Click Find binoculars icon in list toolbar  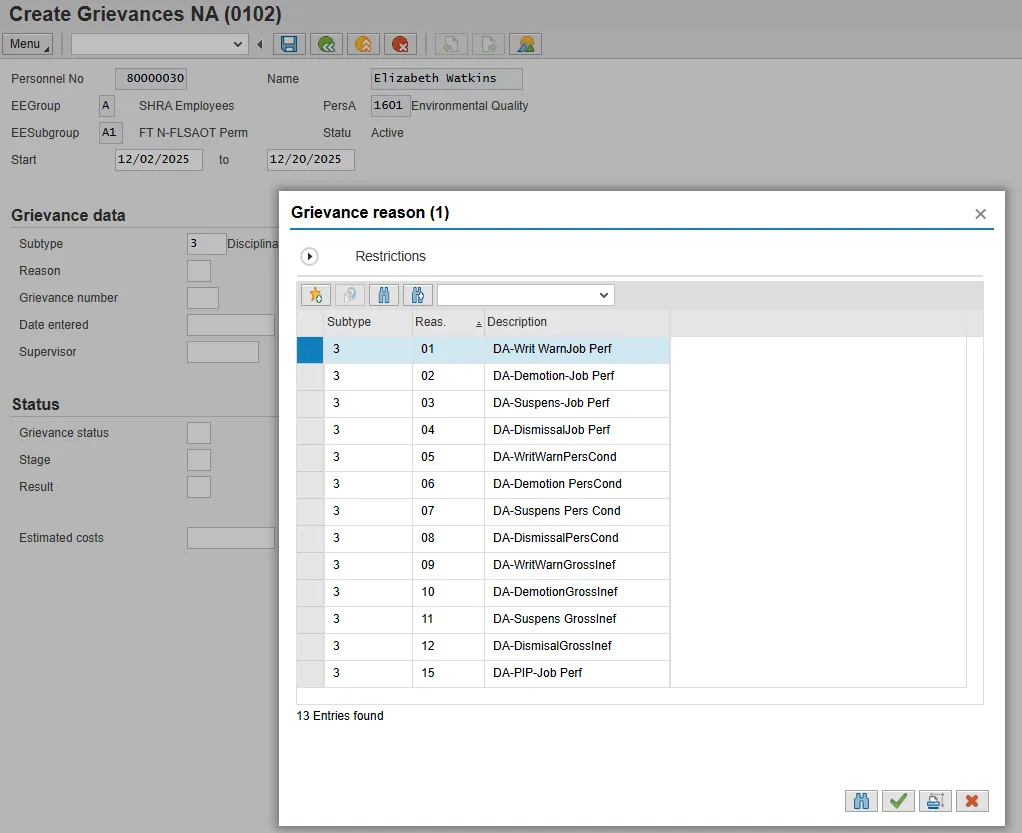click(x=383, y=295)
